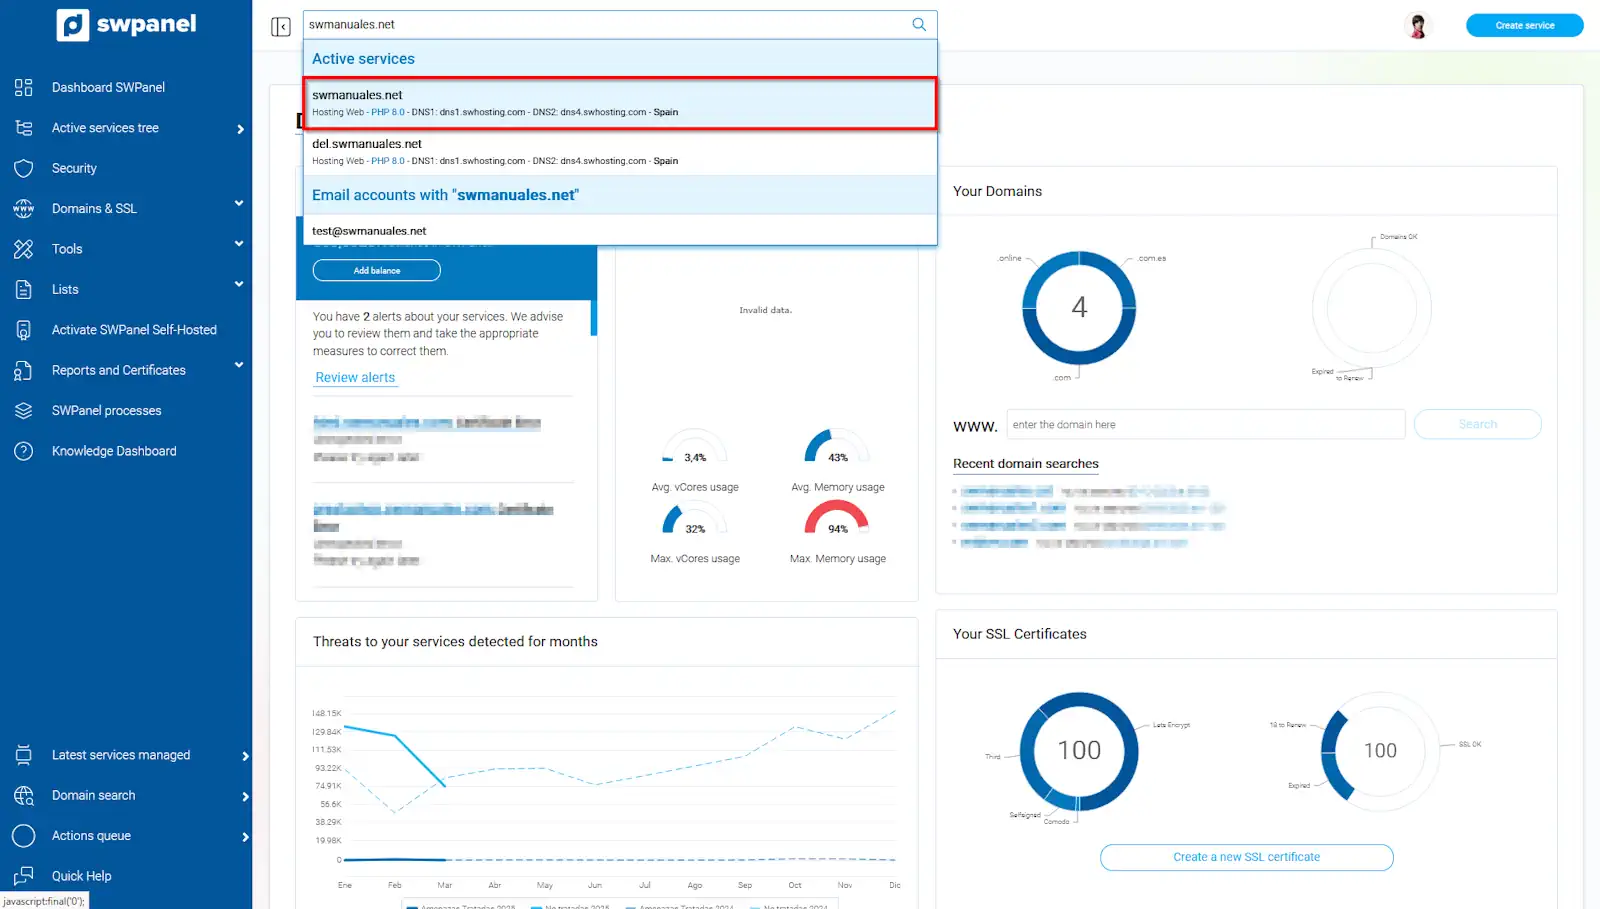
Task: Click the Create service button
Action: [1524, 26]
